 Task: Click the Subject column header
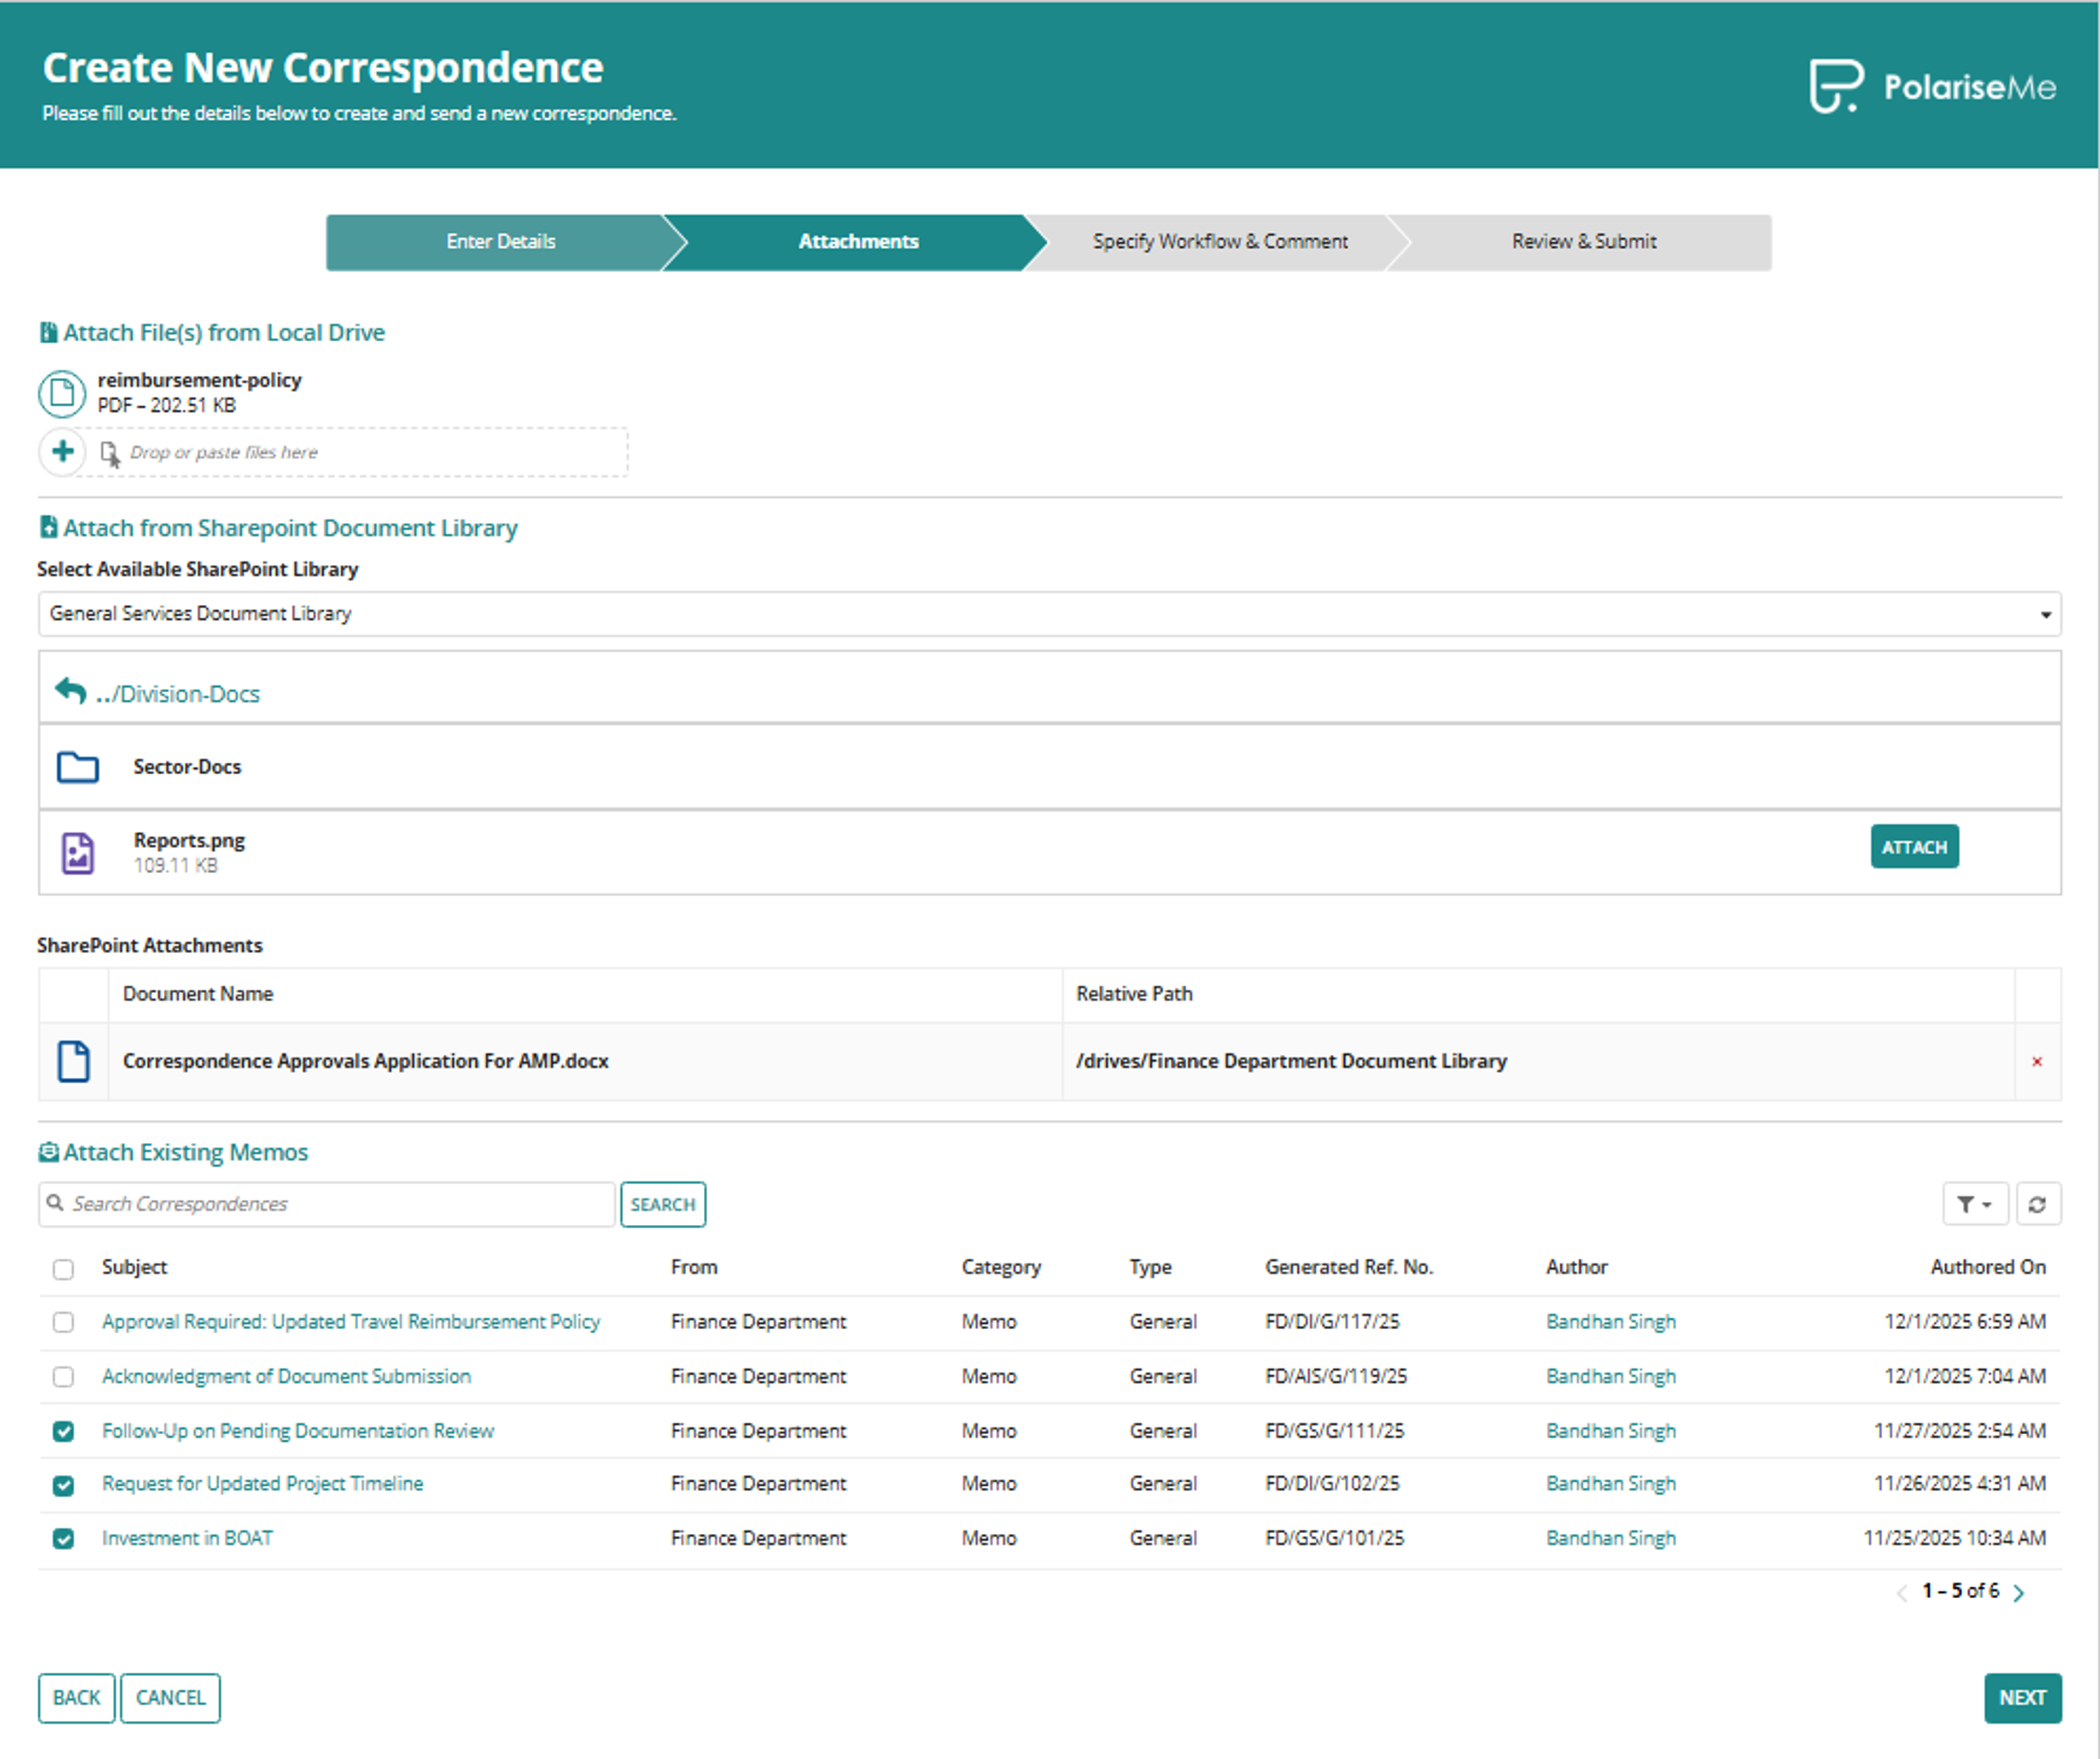(134, 1267)
